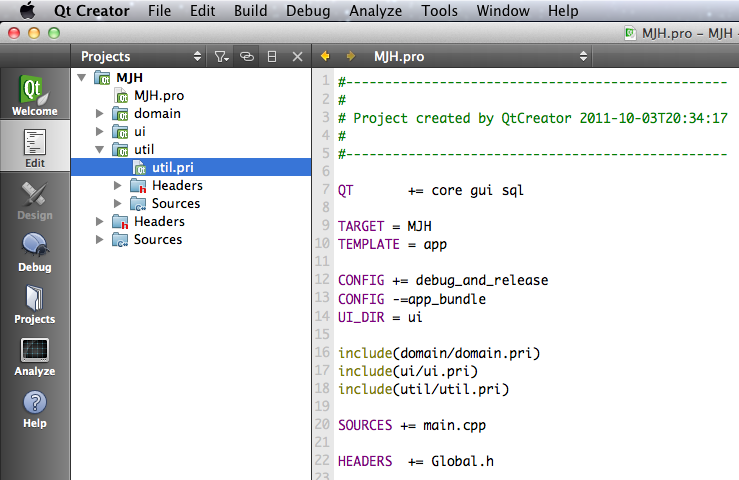Click the util.pri Qt file icon

coord(140,167)
